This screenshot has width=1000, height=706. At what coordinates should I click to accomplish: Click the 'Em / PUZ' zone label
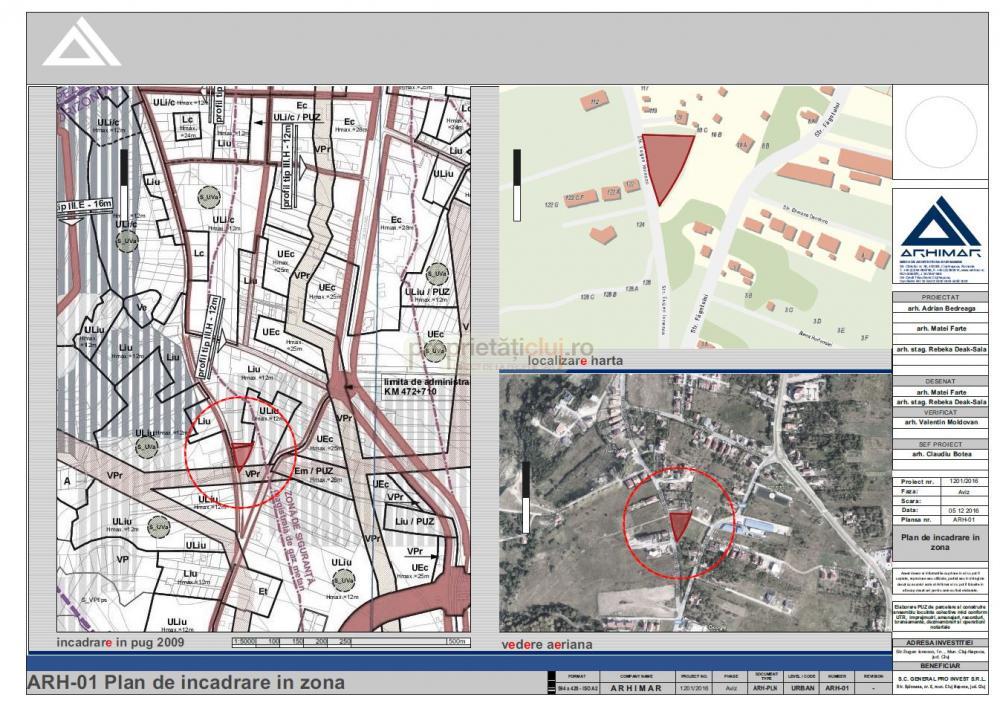[x=313, y=471]
